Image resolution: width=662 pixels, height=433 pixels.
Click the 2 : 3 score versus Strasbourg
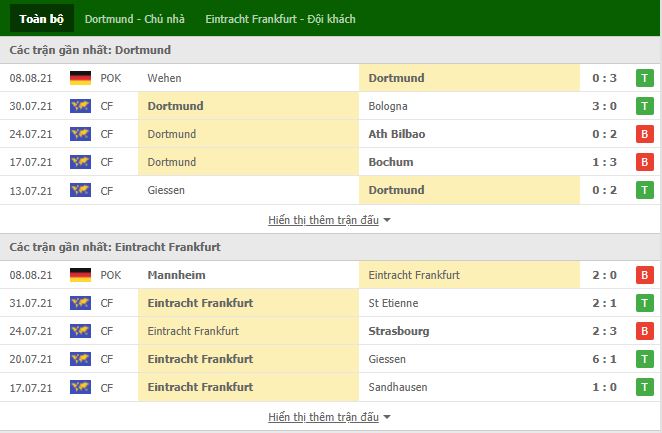tap(604, 331)
